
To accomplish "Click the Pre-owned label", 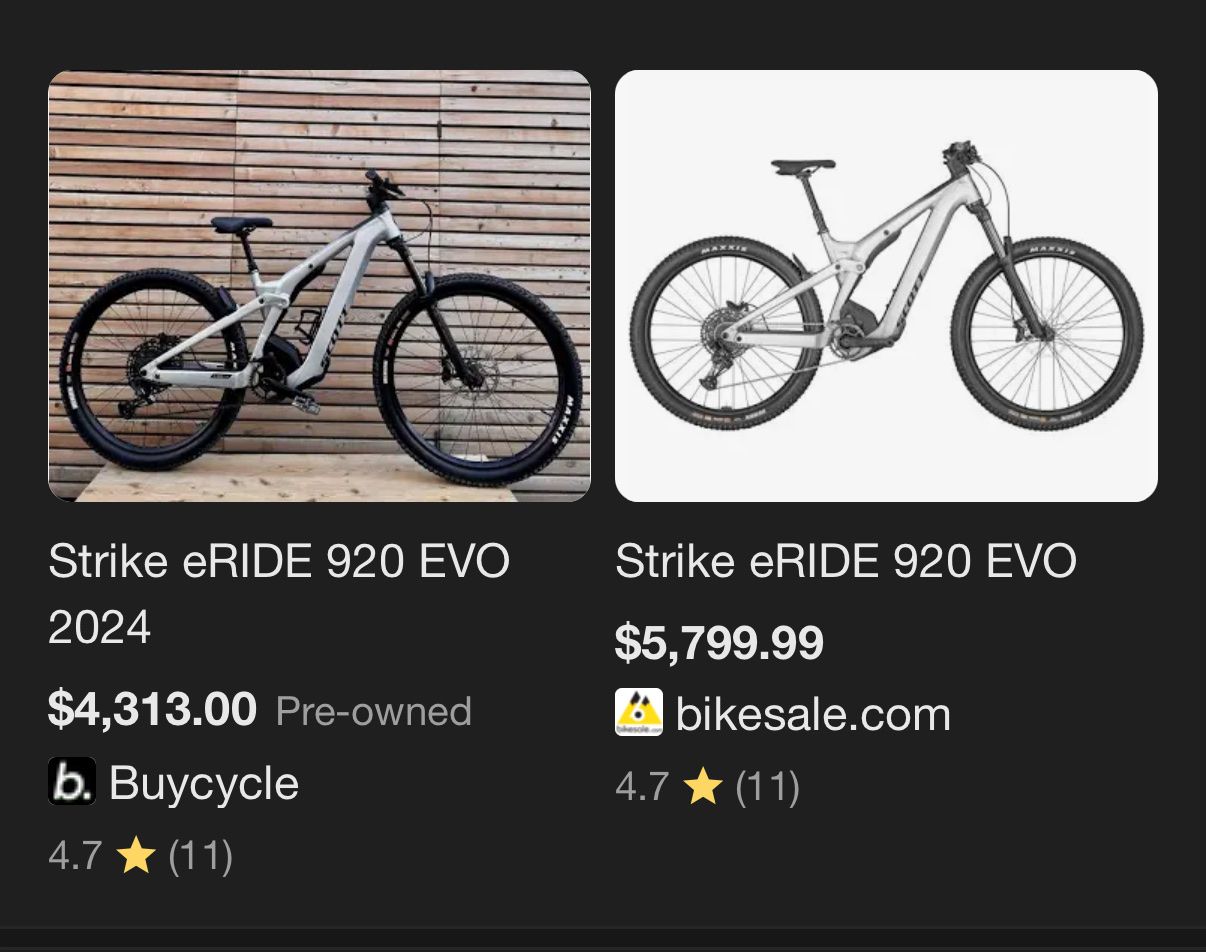I will click(x=373, y=711).
